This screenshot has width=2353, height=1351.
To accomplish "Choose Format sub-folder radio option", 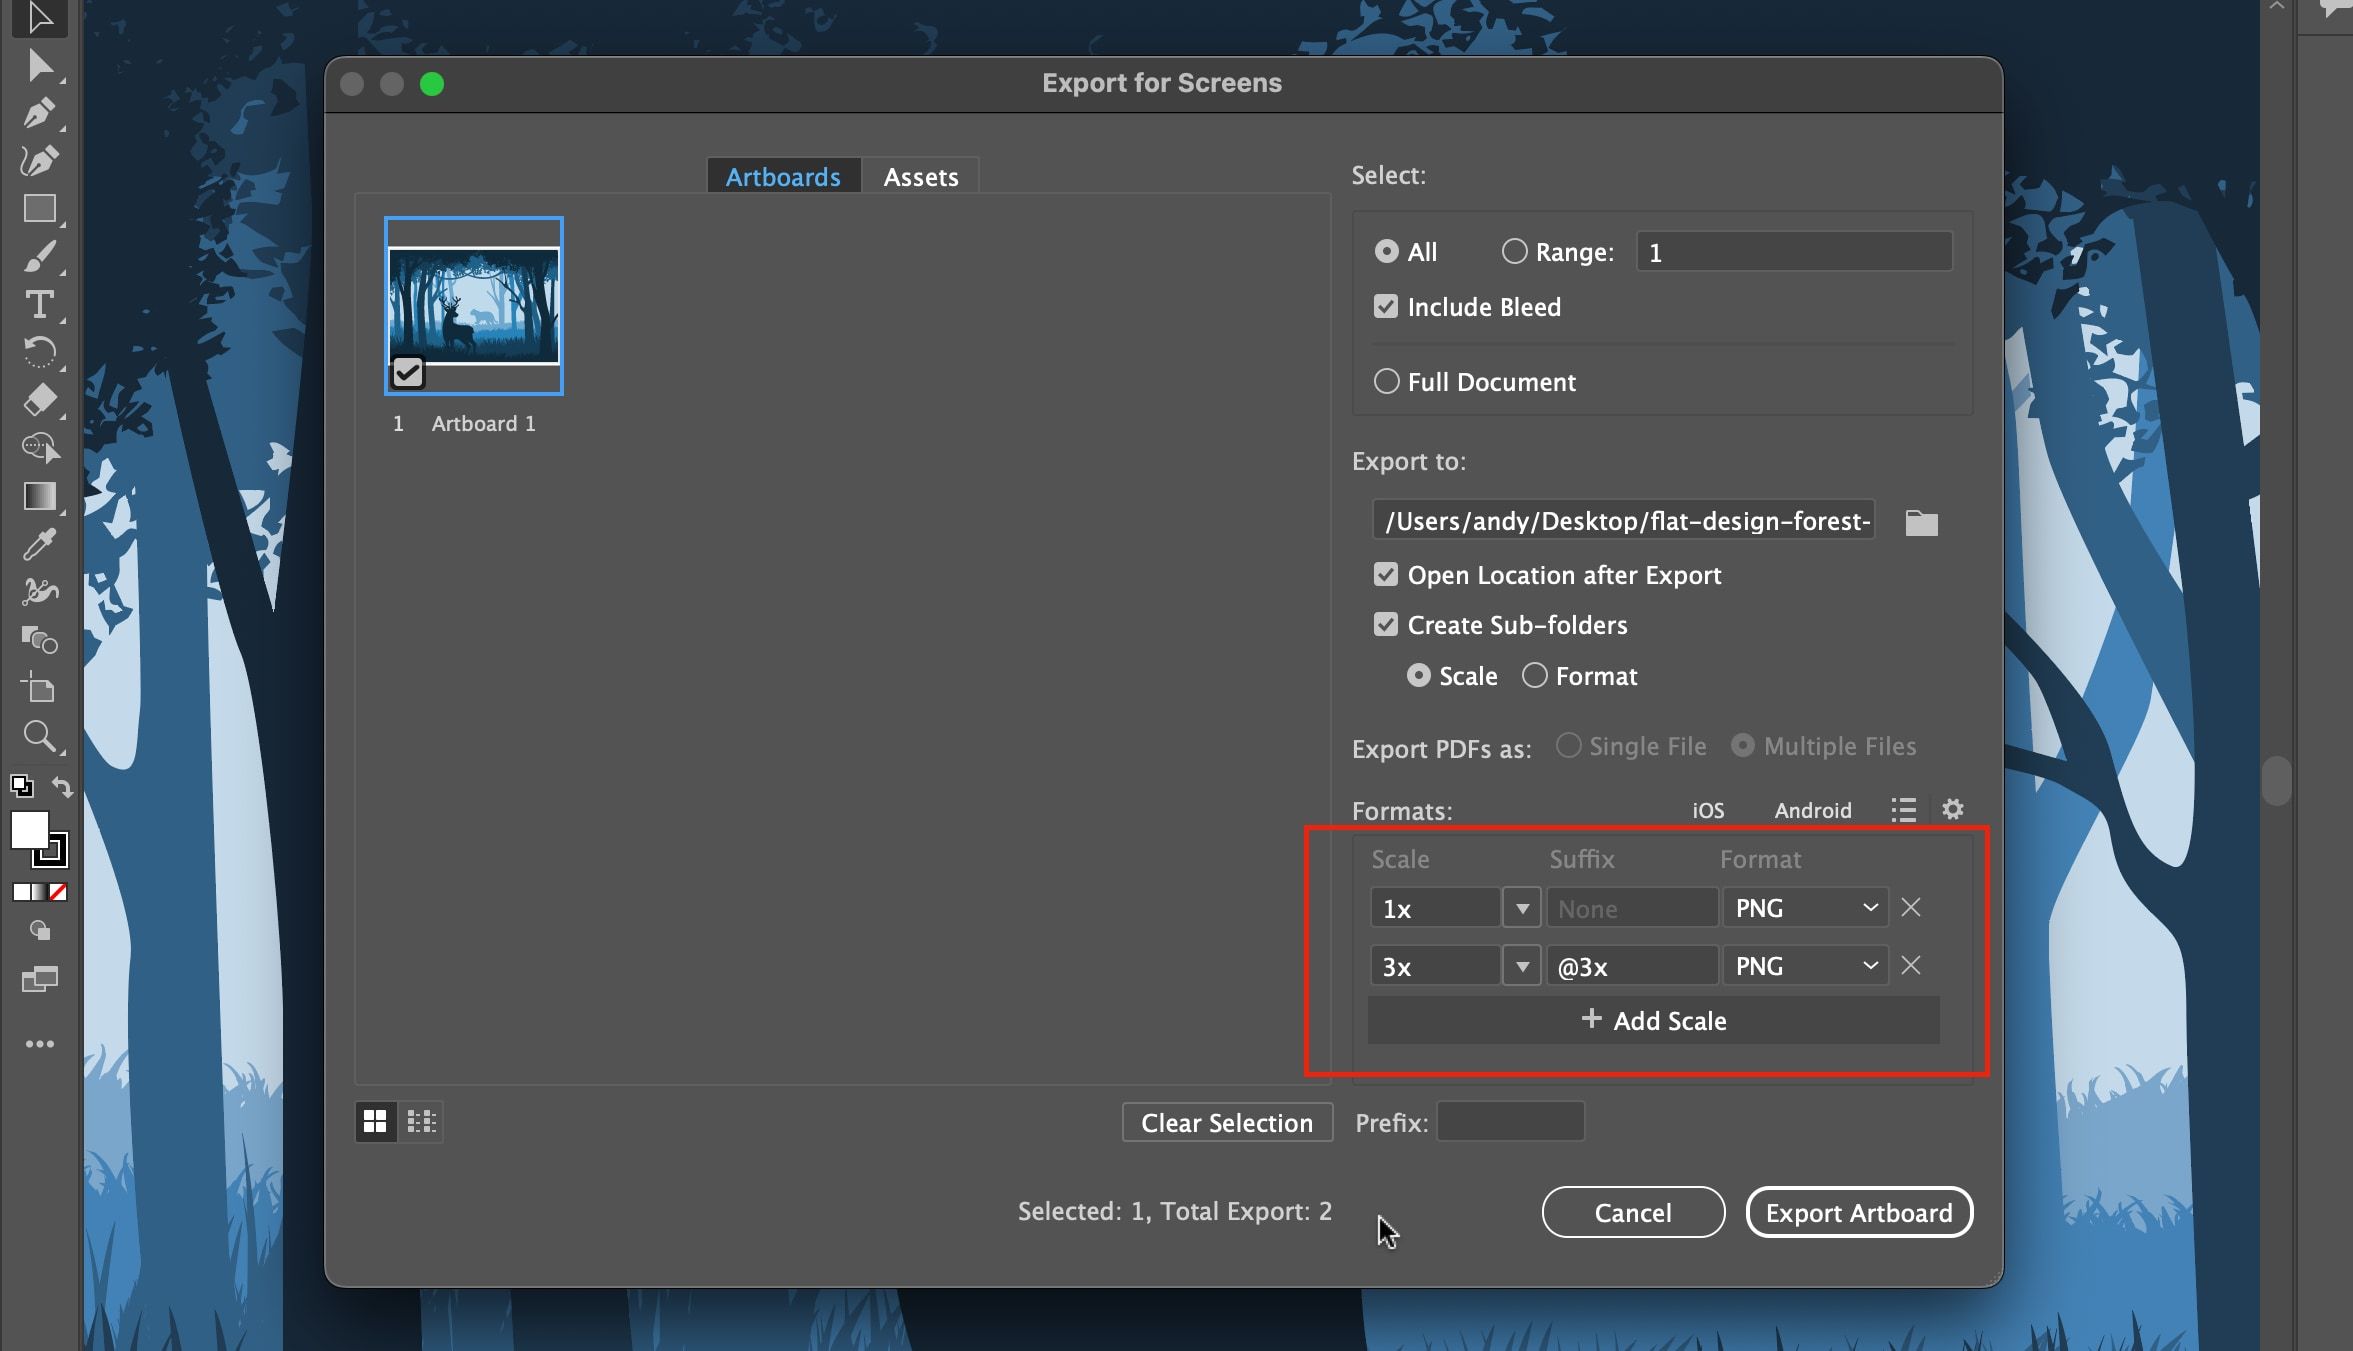I will 1535,676.
